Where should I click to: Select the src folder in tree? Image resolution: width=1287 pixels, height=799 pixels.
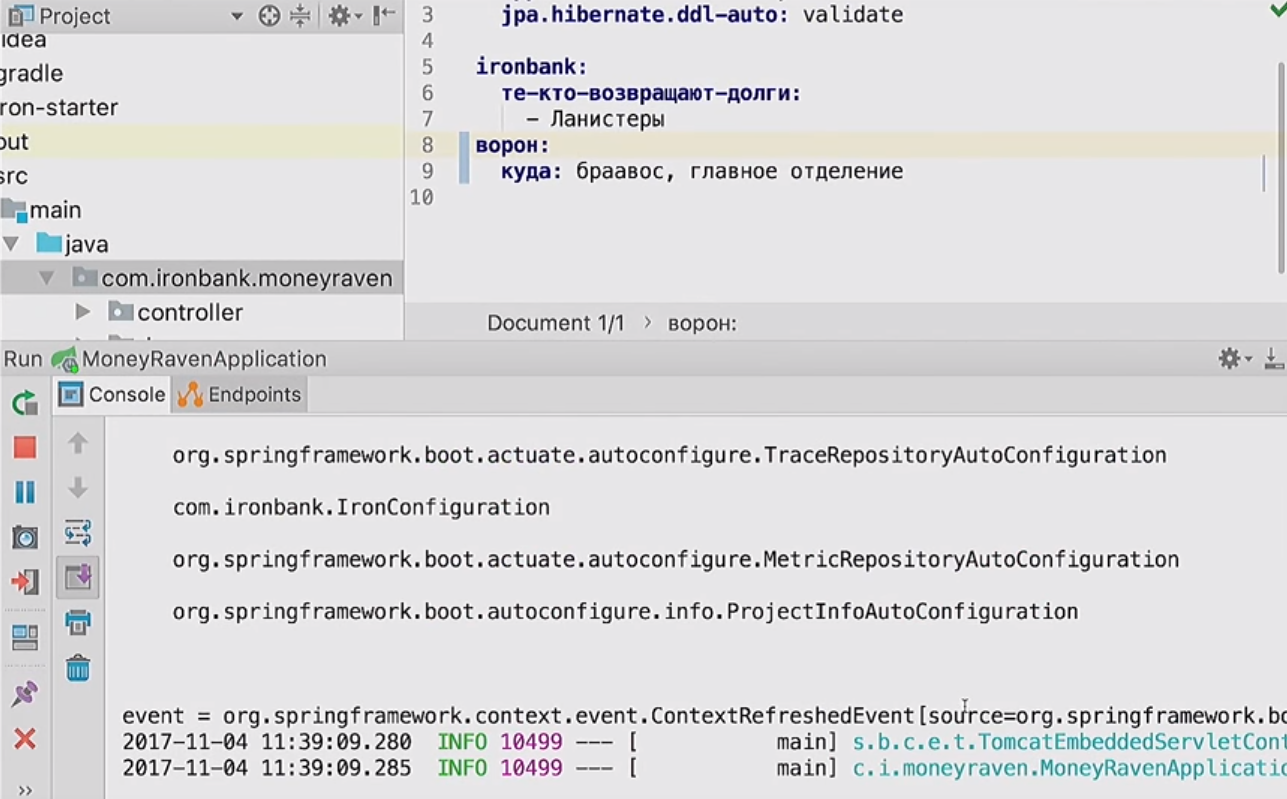pos(14,176)
